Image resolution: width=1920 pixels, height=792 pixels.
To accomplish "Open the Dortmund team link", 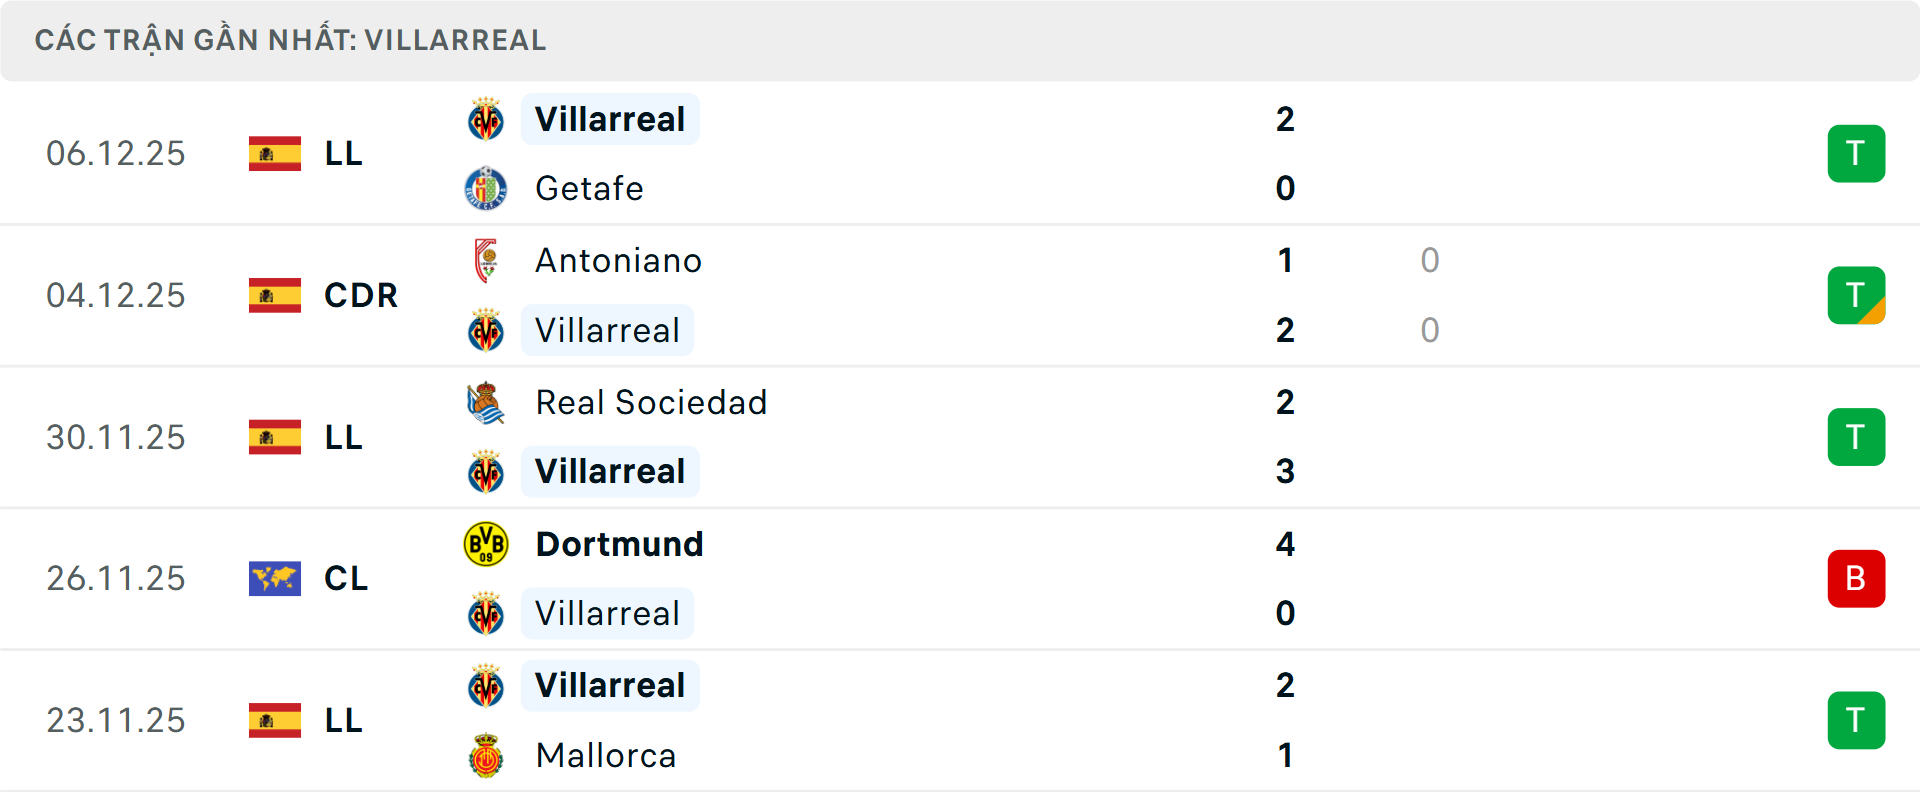I will 619,545.
